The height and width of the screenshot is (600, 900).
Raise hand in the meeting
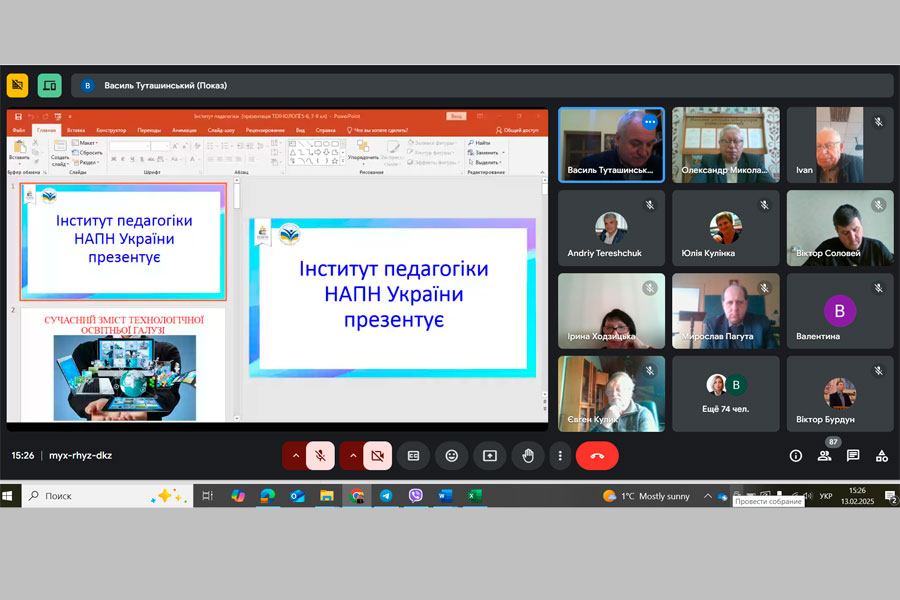528,456
